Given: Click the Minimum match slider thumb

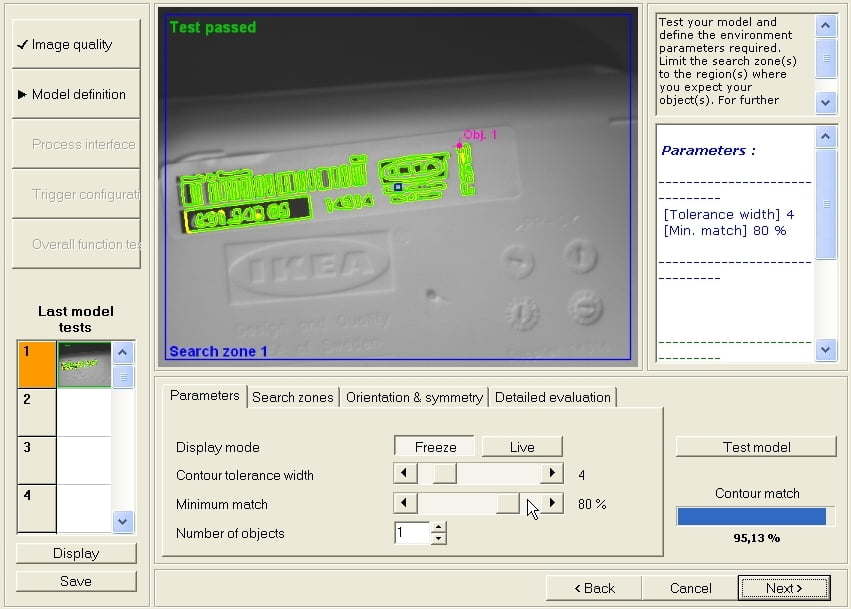Looking at the screenshot, I should click(507, 503).
